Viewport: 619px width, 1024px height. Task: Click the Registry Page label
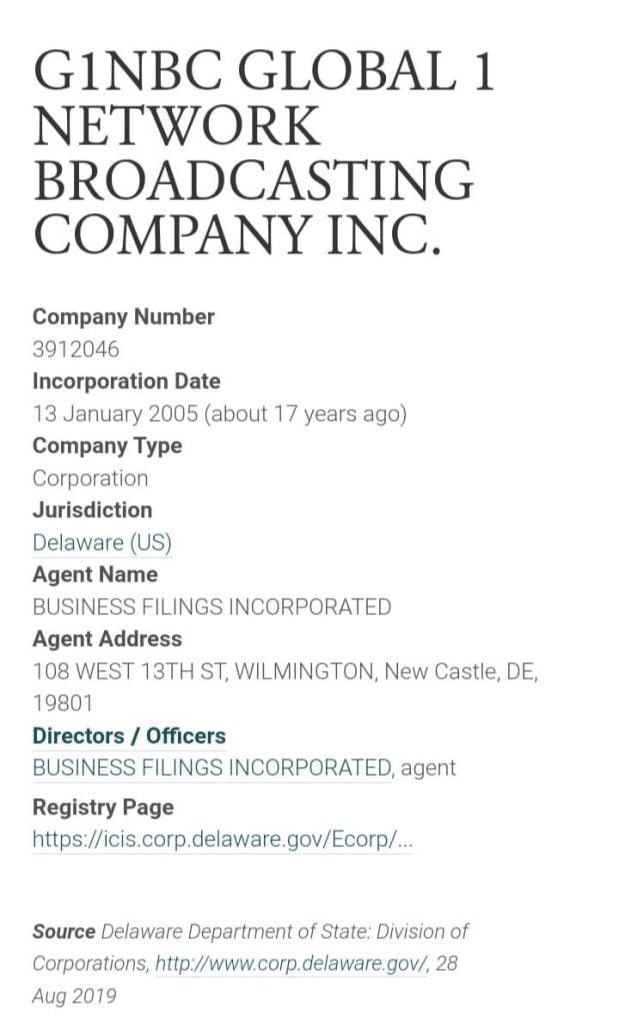pos(103,807)
